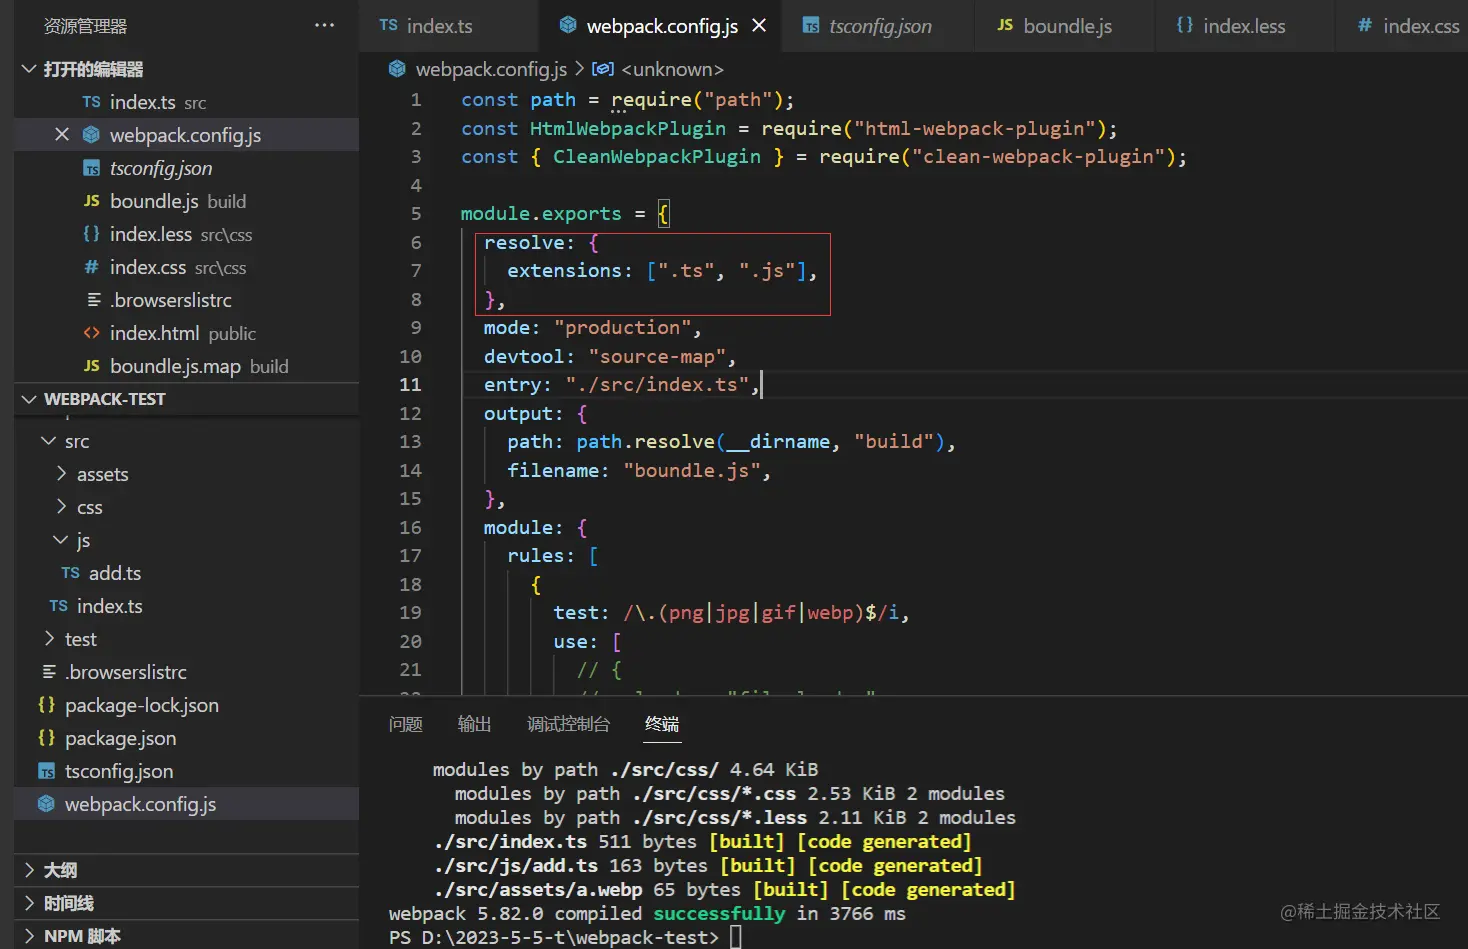Click the JS icon beside boundle.js.map build
Viewport: 1468px width, 949px height.
point(91,366)
